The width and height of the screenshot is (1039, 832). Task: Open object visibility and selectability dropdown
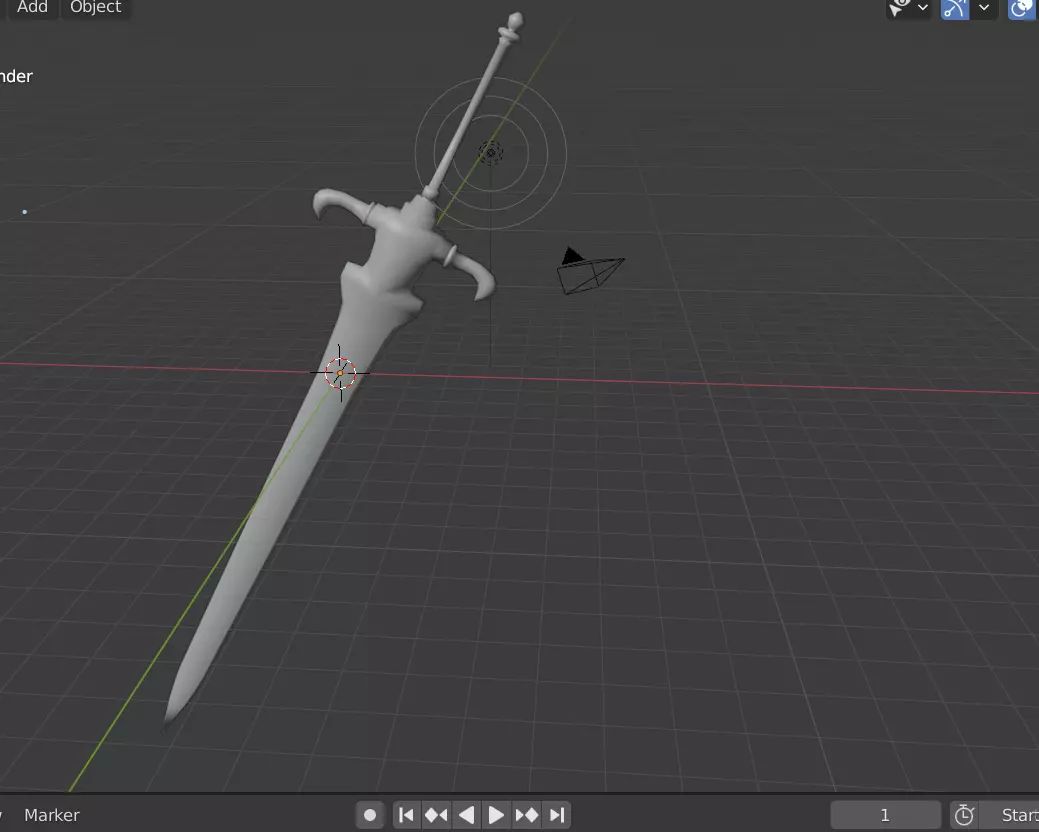point(908,9)
